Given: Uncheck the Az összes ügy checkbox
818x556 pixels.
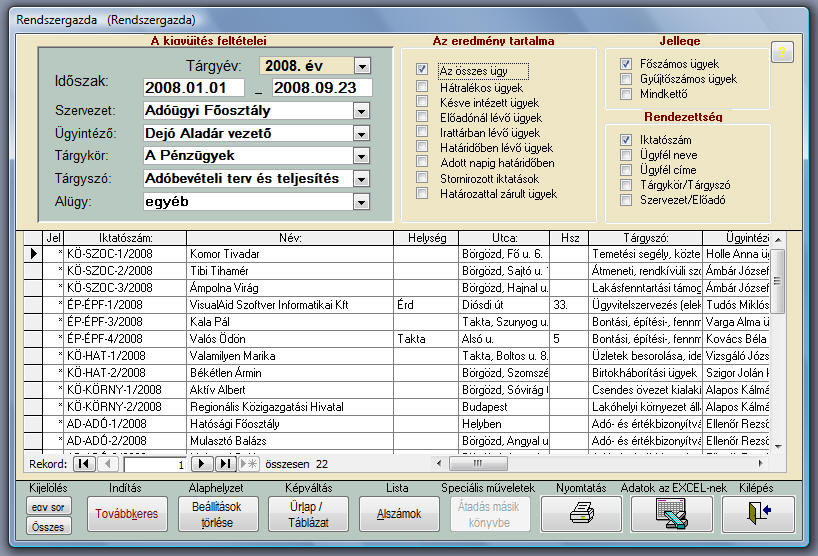Looking at the screenshot, I should point(422,69).
